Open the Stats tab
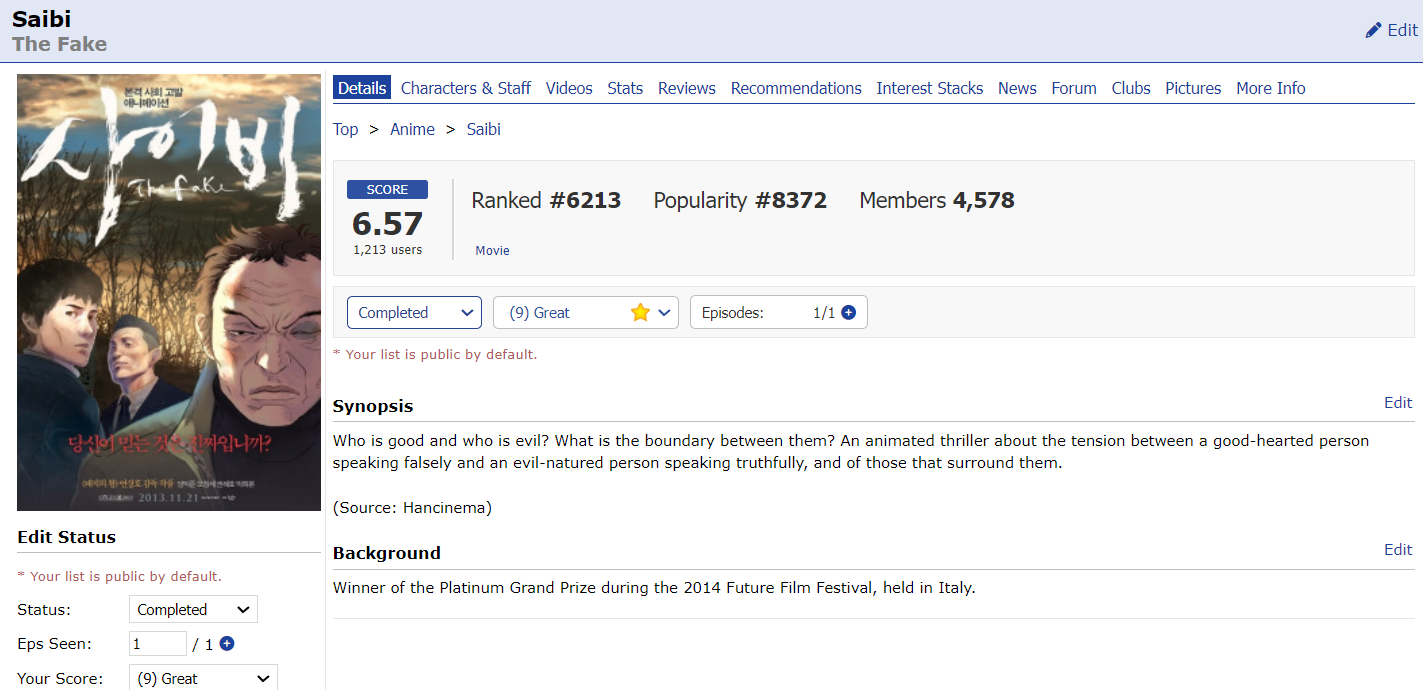The image size is (1423, 690). tap(625, 88)
